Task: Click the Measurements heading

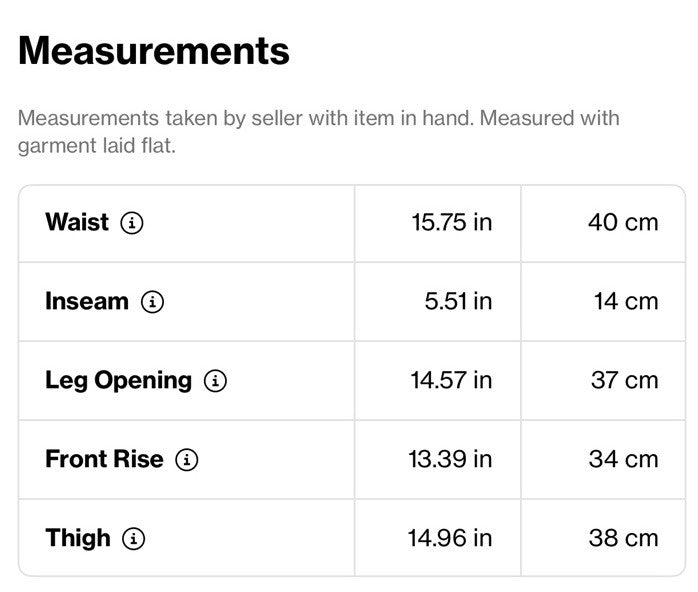Action: coord(154,51)
